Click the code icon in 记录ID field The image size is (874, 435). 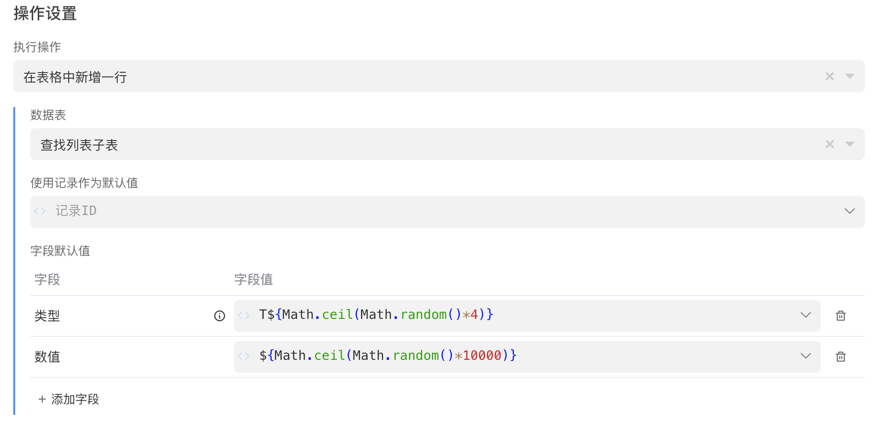point(41,212)
